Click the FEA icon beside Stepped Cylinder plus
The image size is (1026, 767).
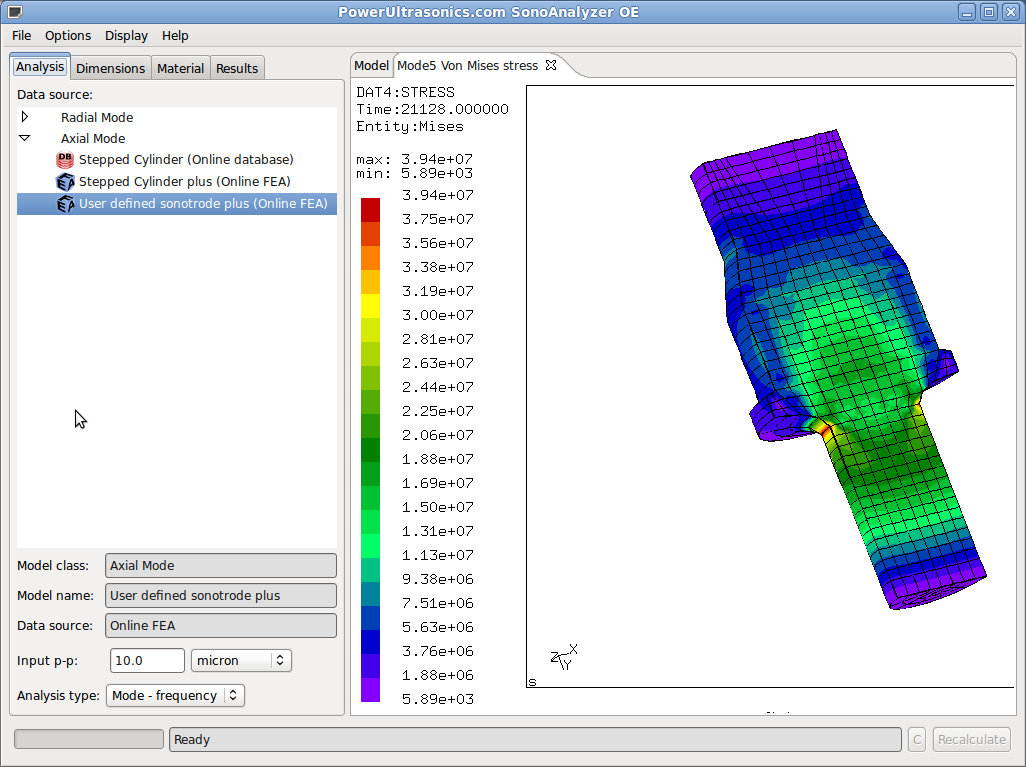(65, 182)
